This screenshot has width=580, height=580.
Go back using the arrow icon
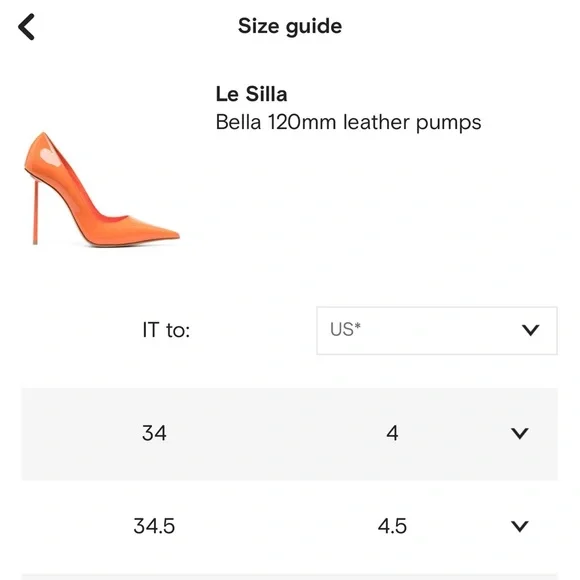pos(26,27)
